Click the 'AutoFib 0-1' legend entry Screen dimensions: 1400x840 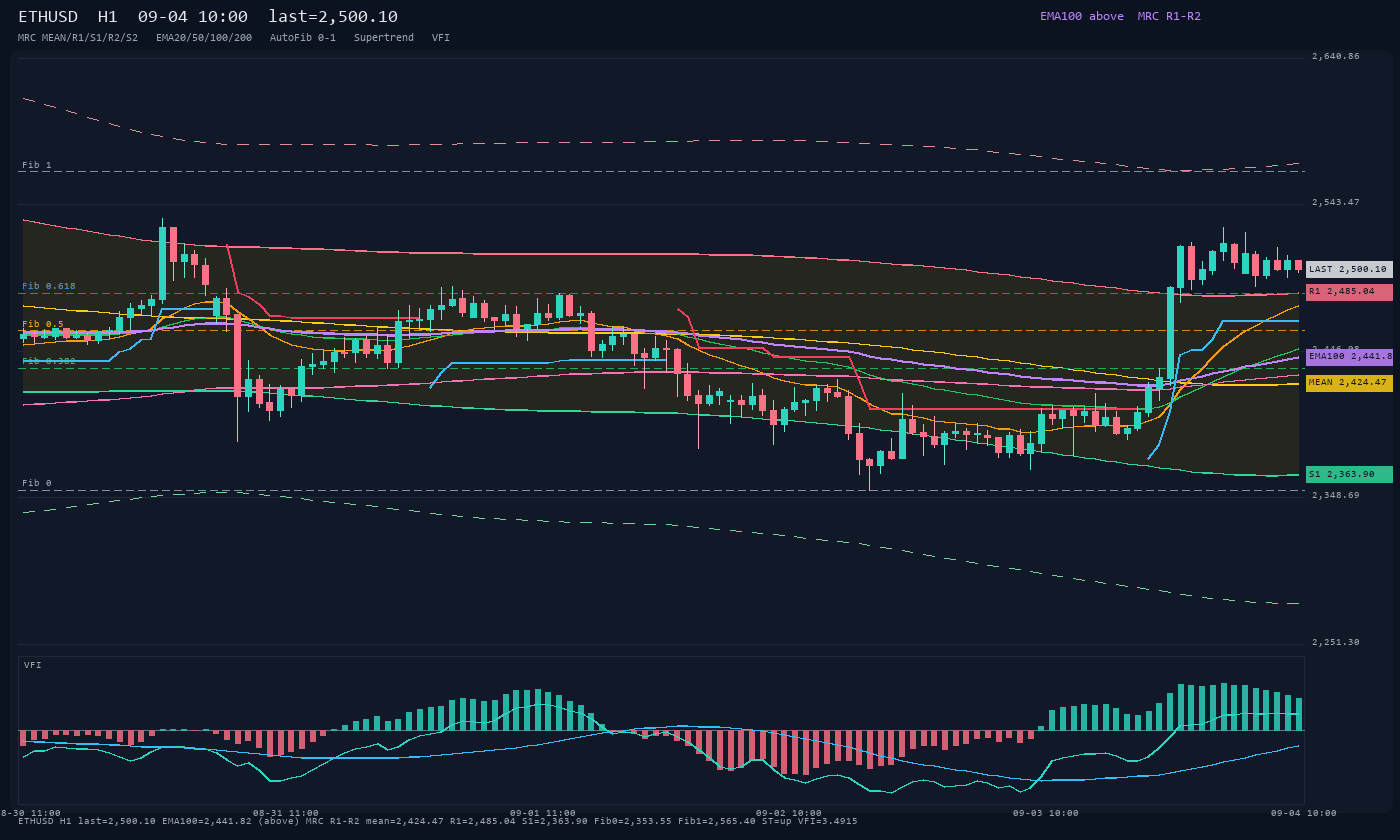[x=303, y=37]
